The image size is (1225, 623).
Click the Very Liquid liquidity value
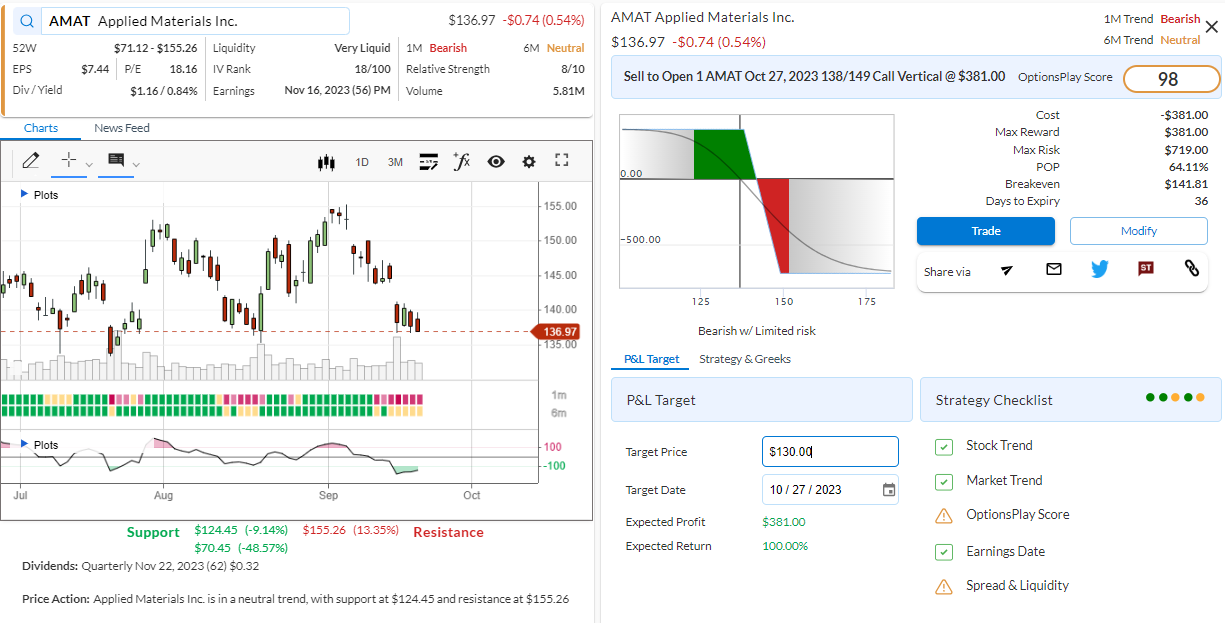coord(362,48)
